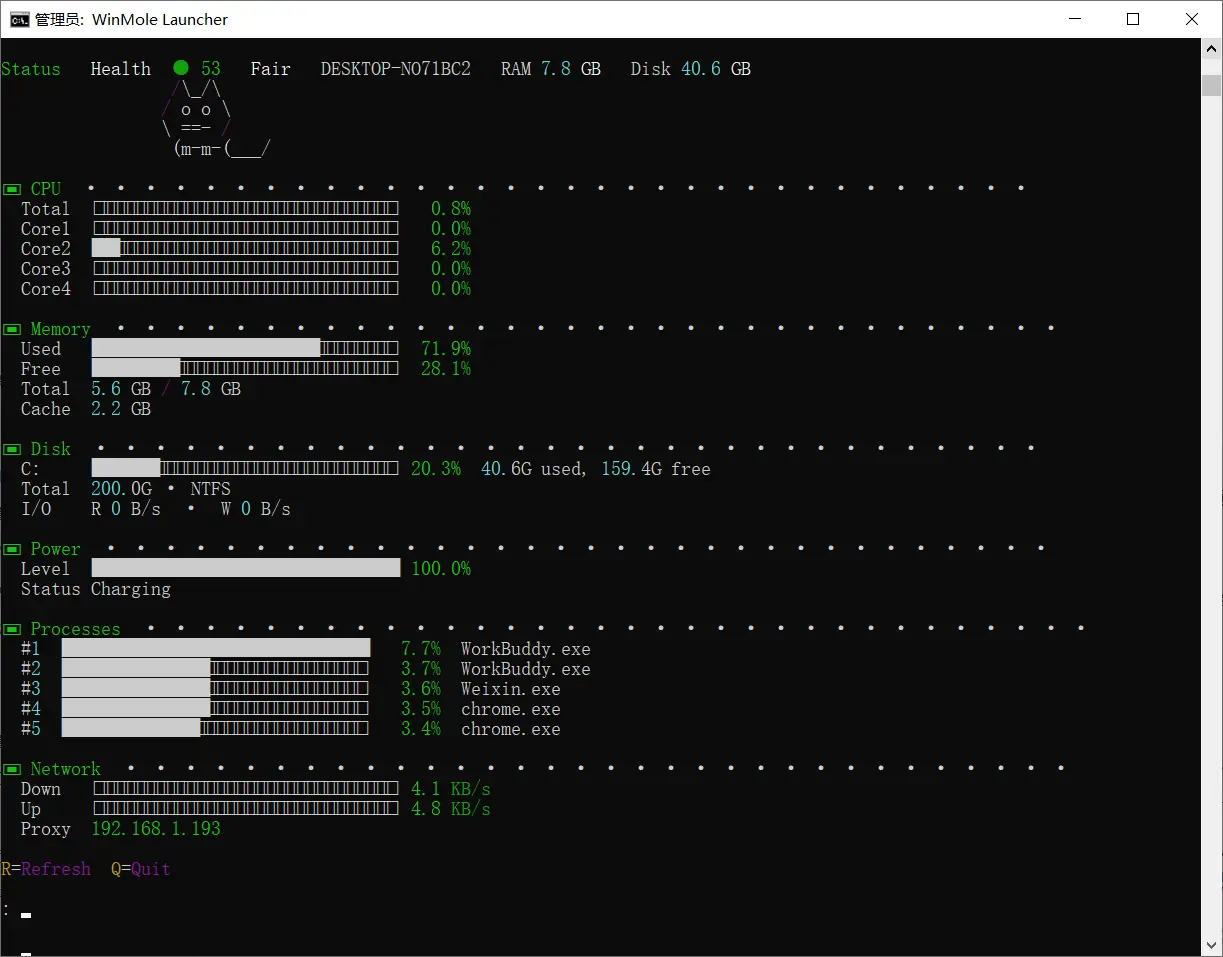The width and height of the screenshot is (1223, 957).
Task: Click the Q=Quit command text
Action: pyautogui.click(x=141, y=869)
